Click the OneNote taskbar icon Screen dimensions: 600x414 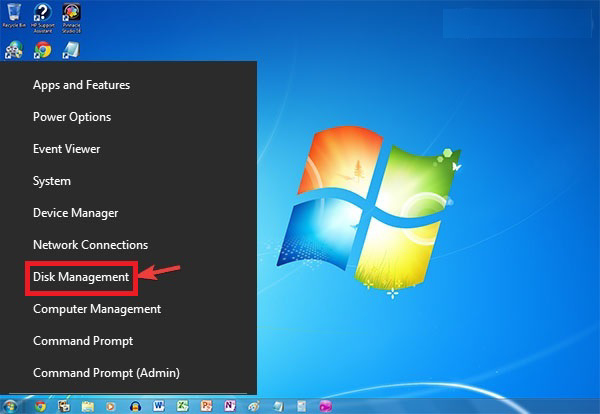coord(229,405)
